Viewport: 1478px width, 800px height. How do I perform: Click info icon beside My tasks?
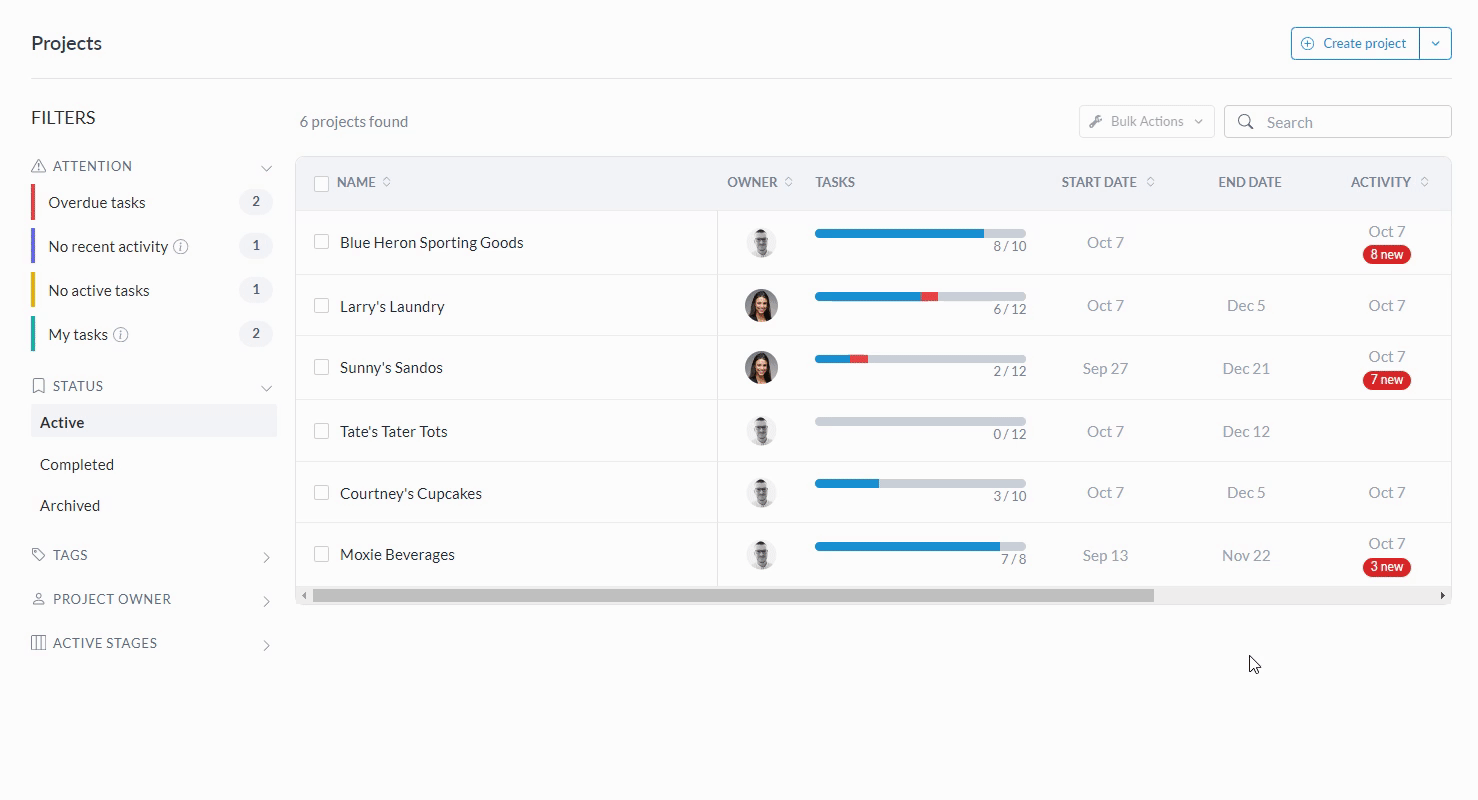[121, 335]
